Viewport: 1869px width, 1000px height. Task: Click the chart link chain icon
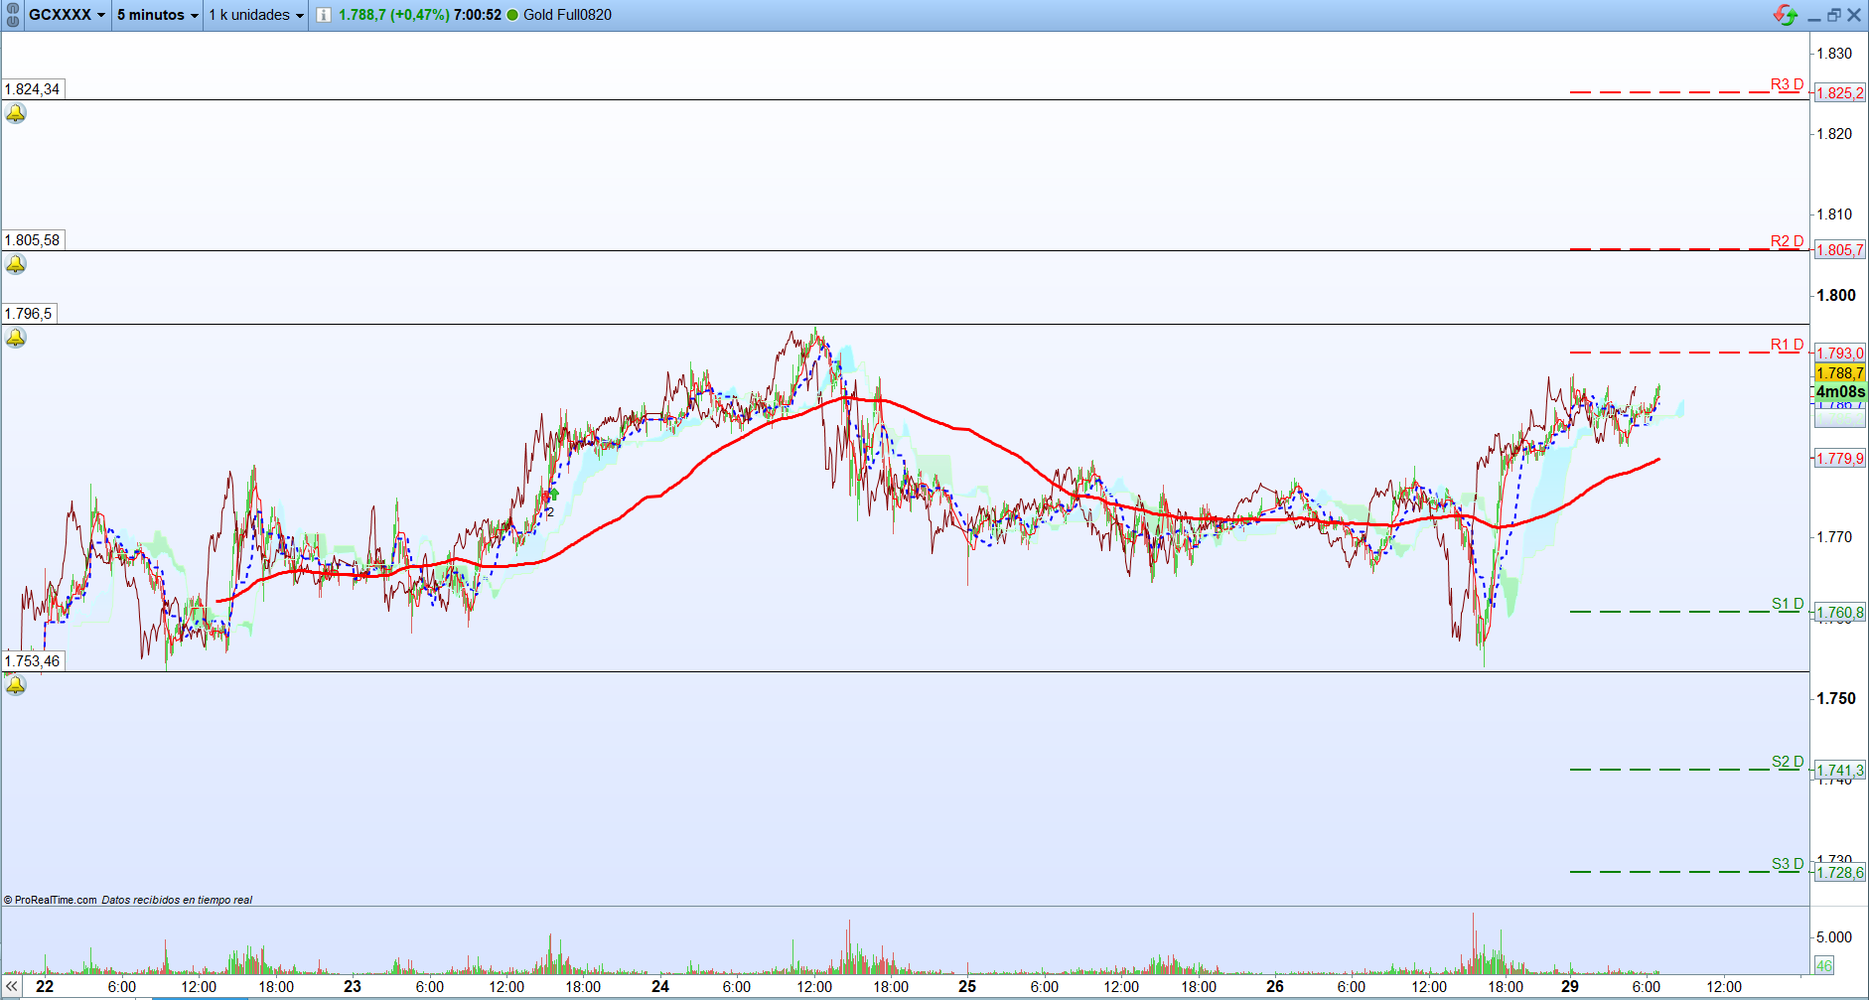(x=12, y=15)
